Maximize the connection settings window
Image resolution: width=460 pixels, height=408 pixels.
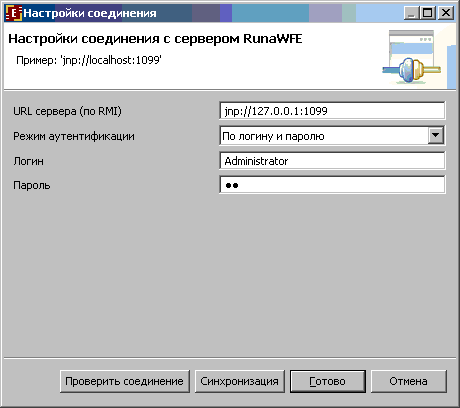click(428, 13)
